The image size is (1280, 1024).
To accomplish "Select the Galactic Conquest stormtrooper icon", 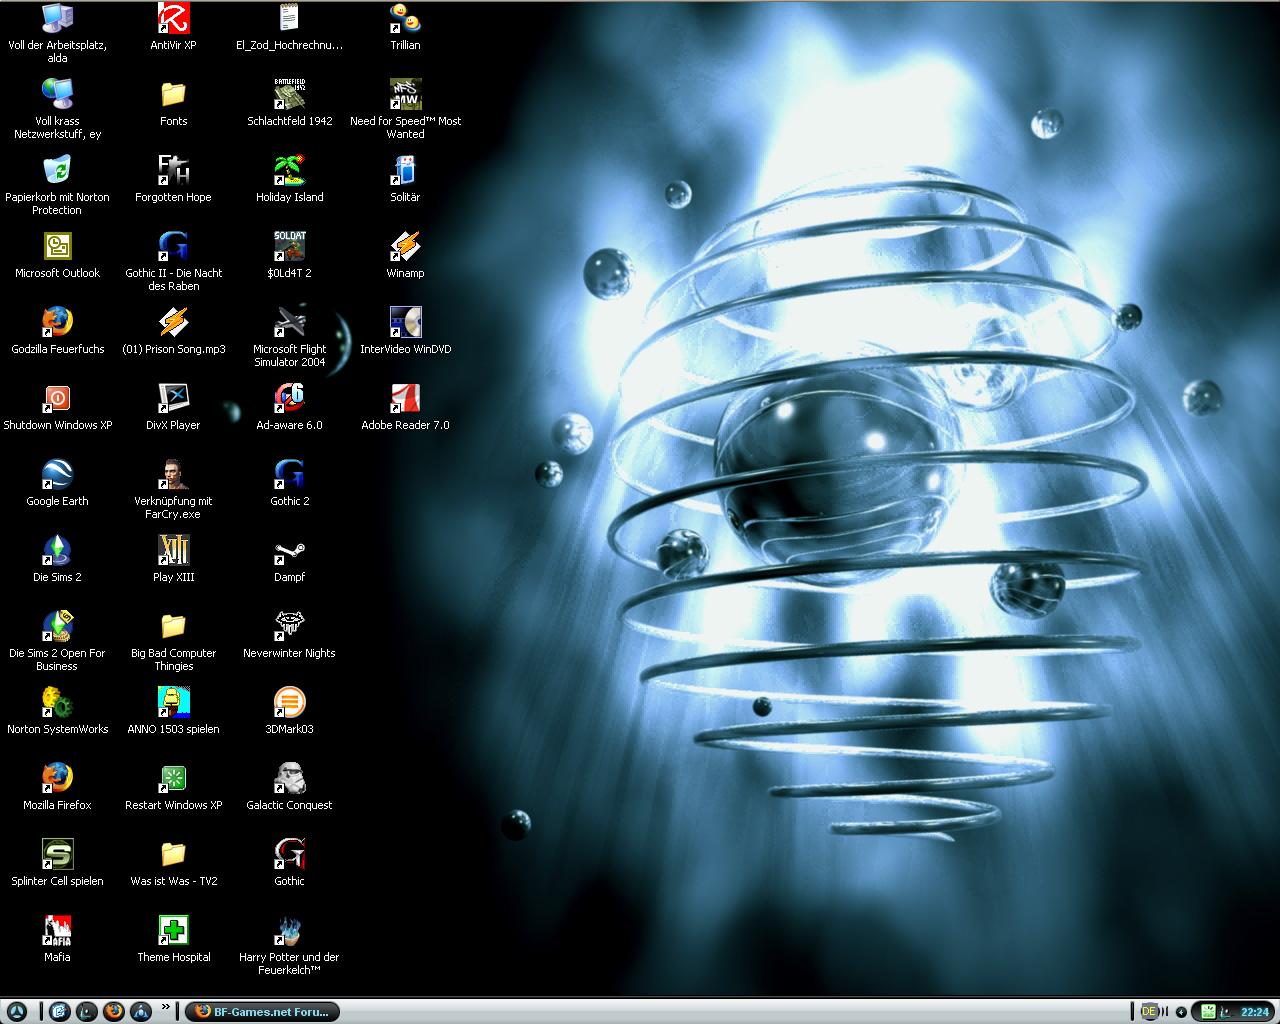I will [289, 779].
